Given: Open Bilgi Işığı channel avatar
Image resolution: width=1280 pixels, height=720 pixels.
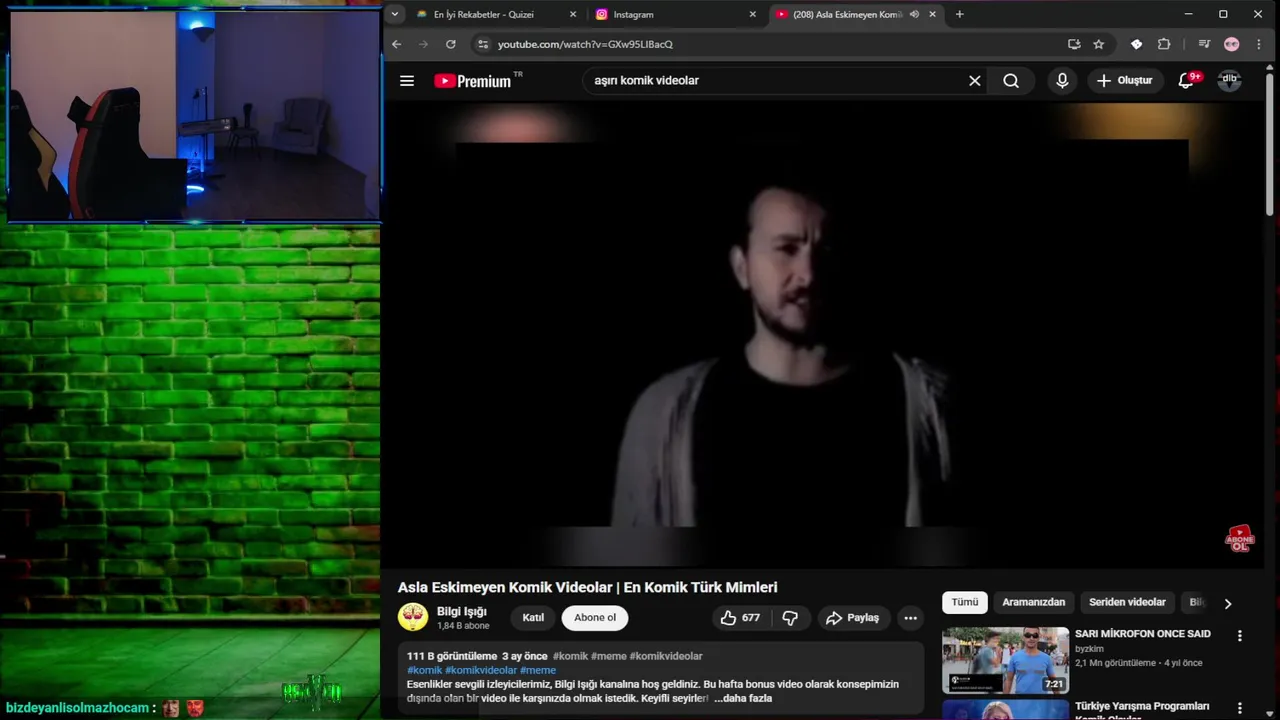Looking at the screenshot, I should click(413, 617).
